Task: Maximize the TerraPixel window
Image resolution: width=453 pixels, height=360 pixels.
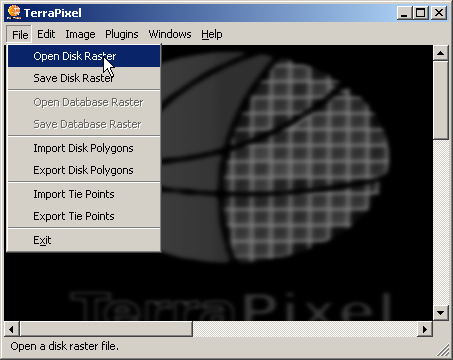Action: coord(421,13)
